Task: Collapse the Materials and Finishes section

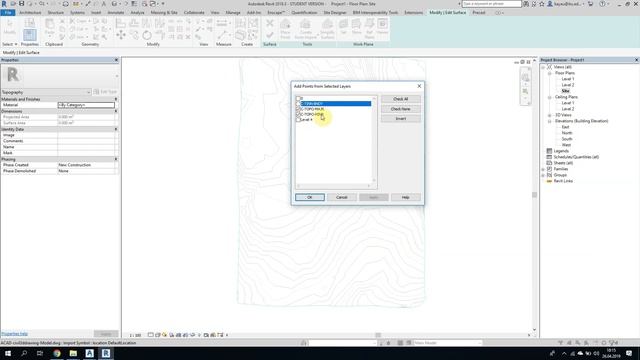Action: coord(116,99)
